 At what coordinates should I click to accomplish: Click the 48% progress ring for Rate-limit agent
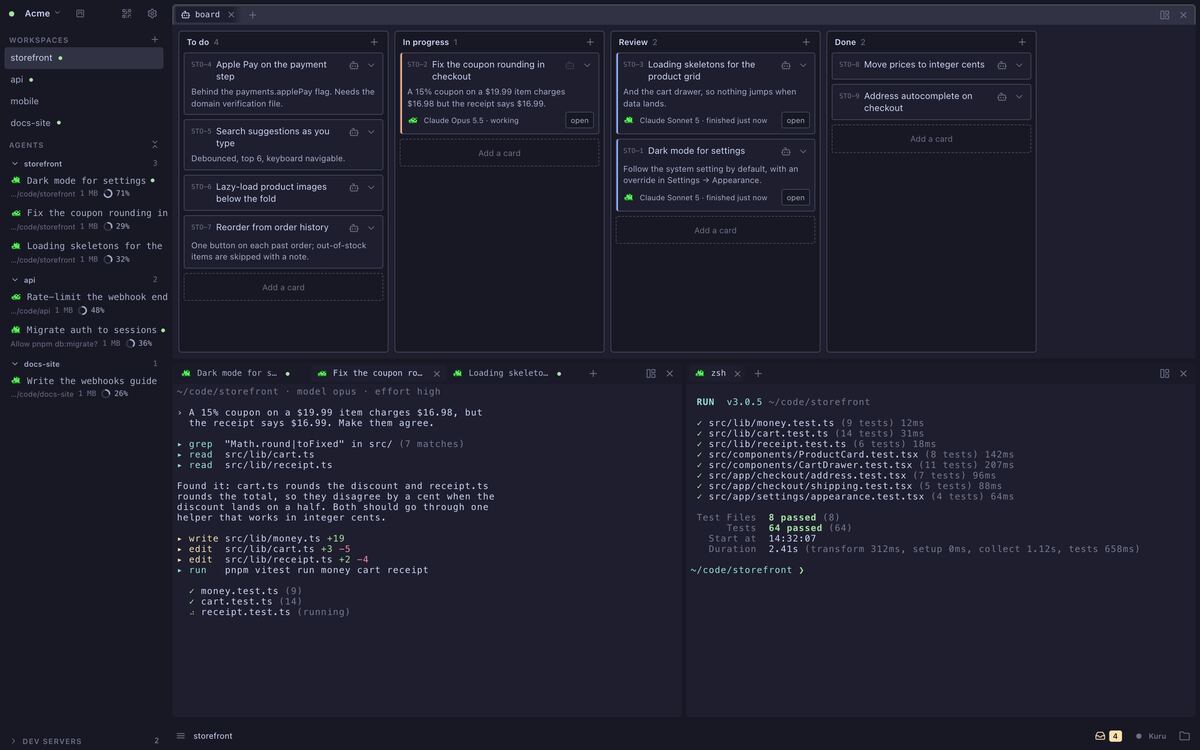coord(83,310)
